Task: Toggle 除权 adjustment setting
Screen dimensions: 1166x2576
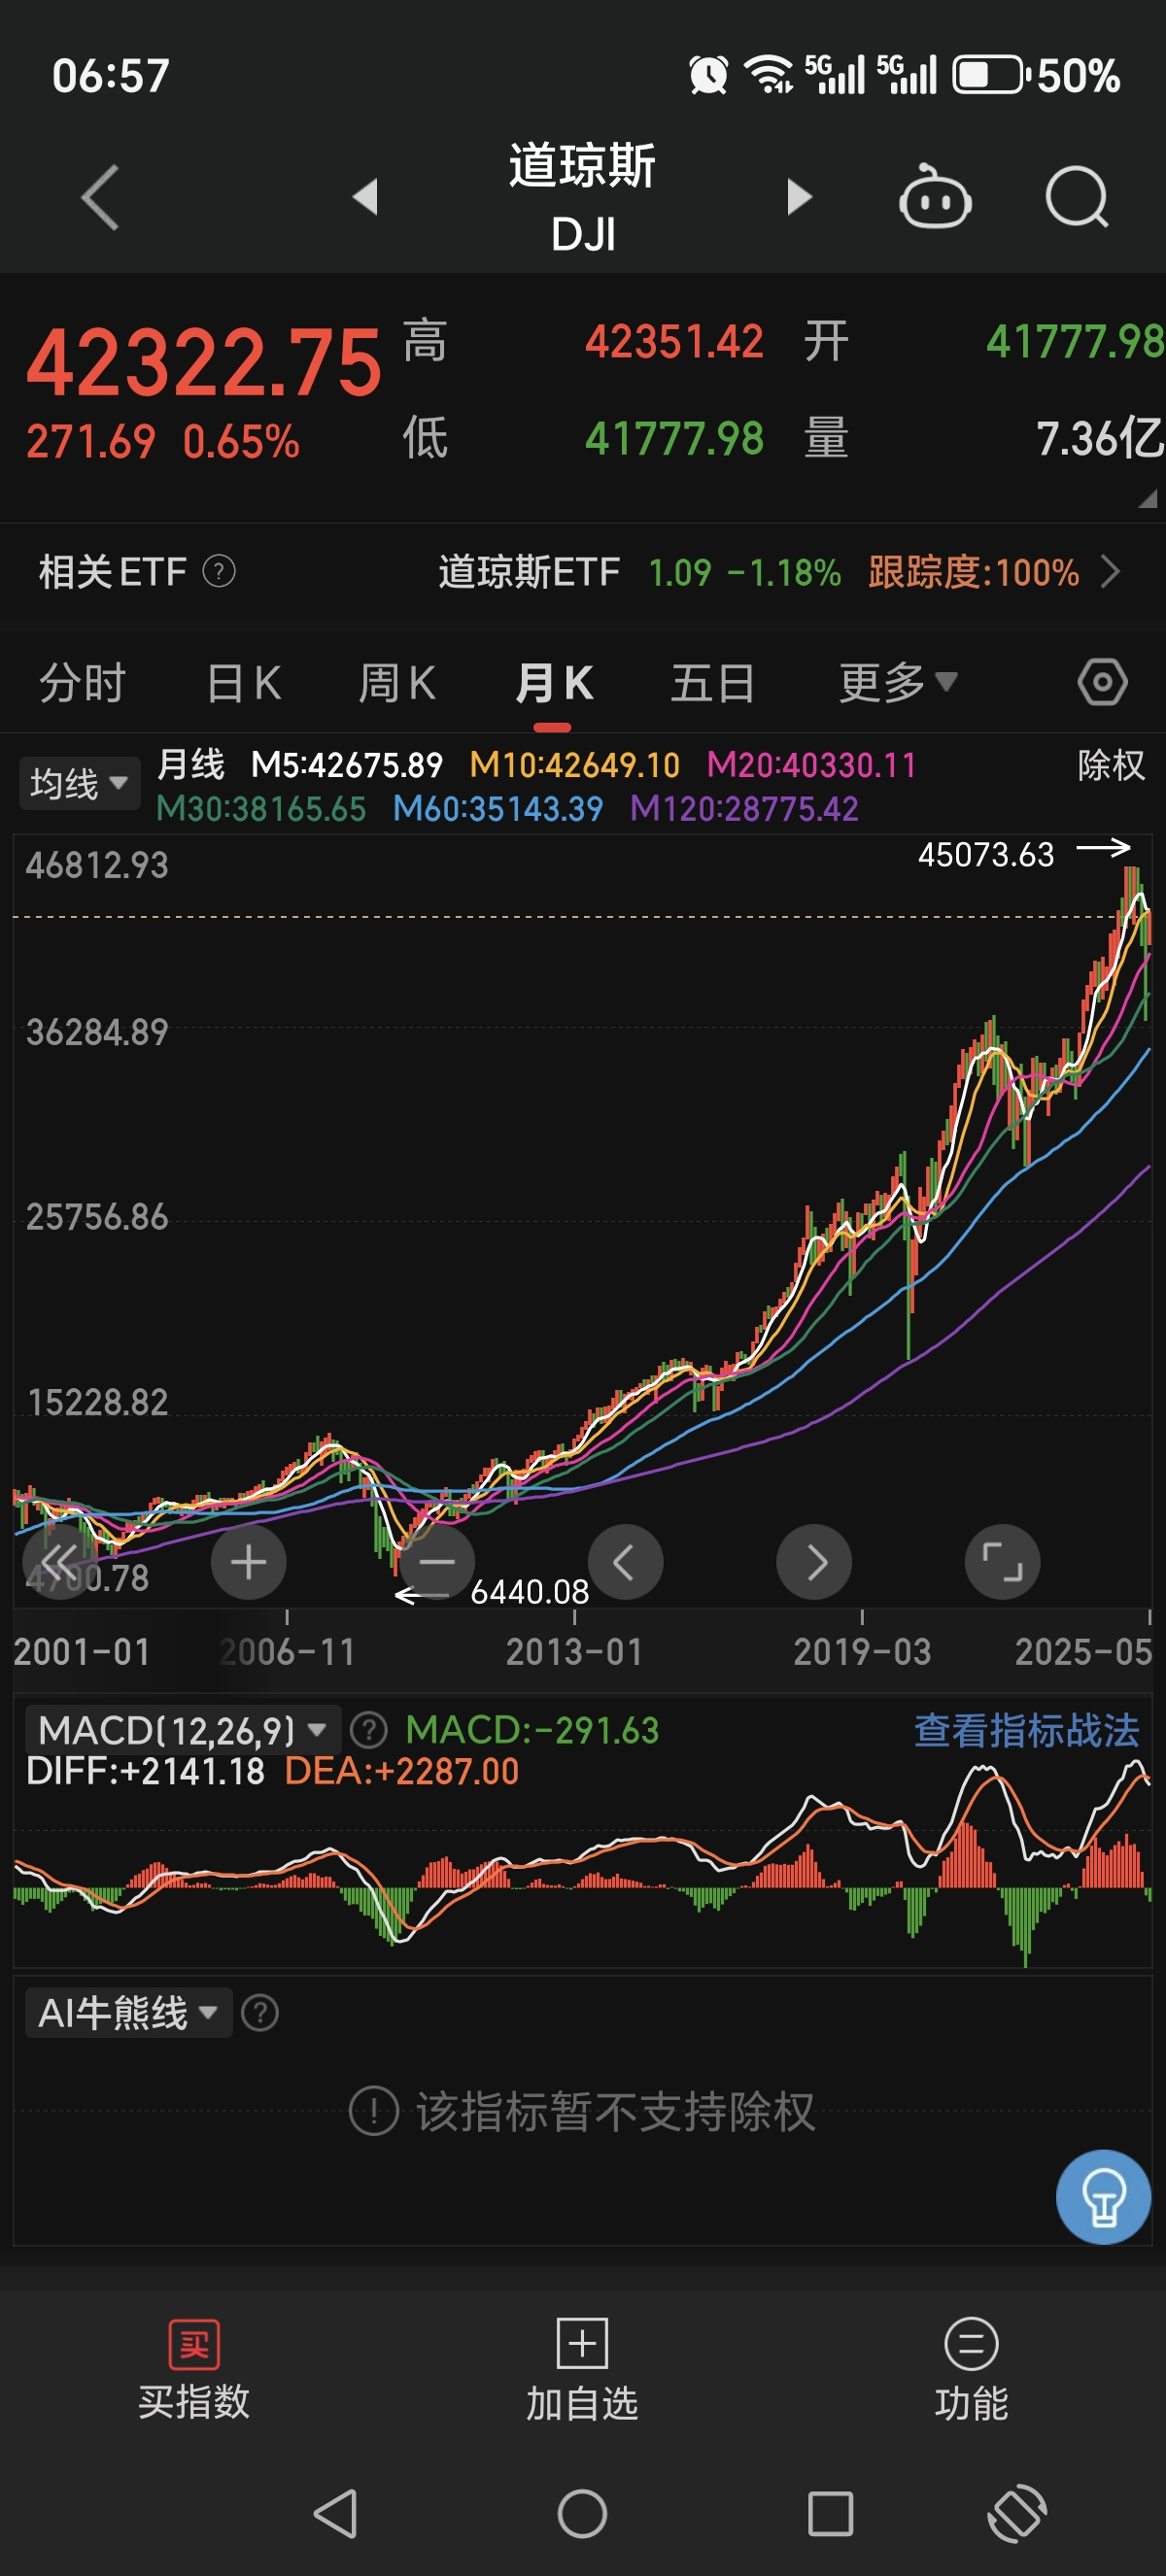Action: pyautogui.click(x=1110, y=765)
